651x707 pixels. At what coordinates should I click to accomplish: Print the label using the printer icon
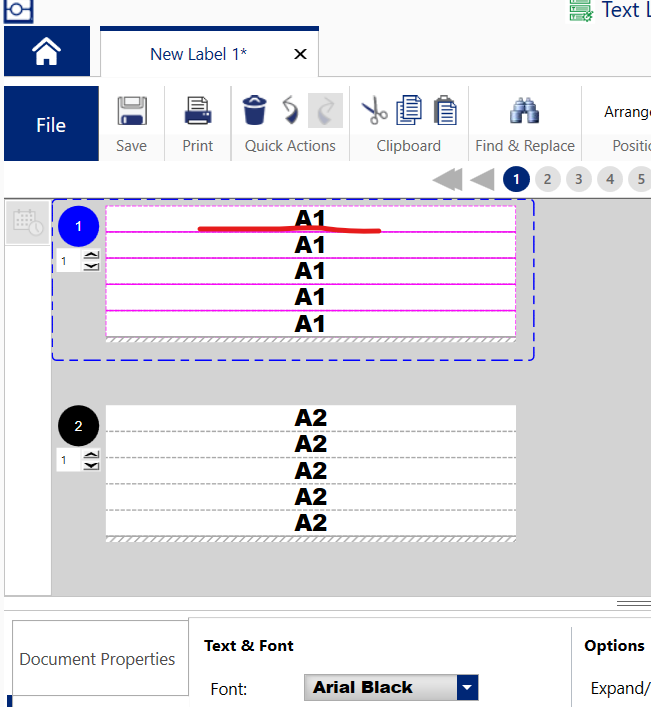click(x=198, y=110)
